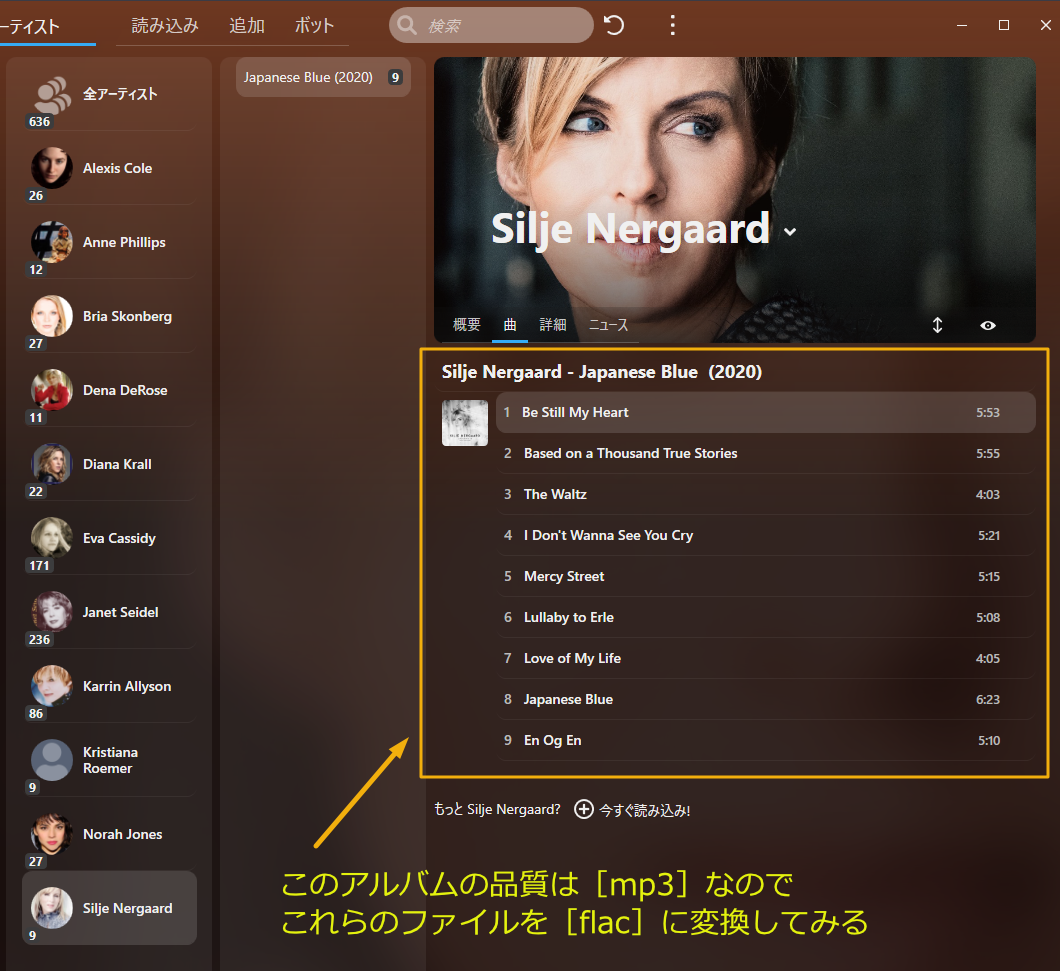
Task: Open the 読み込み menu
Action: coord(165,26)
